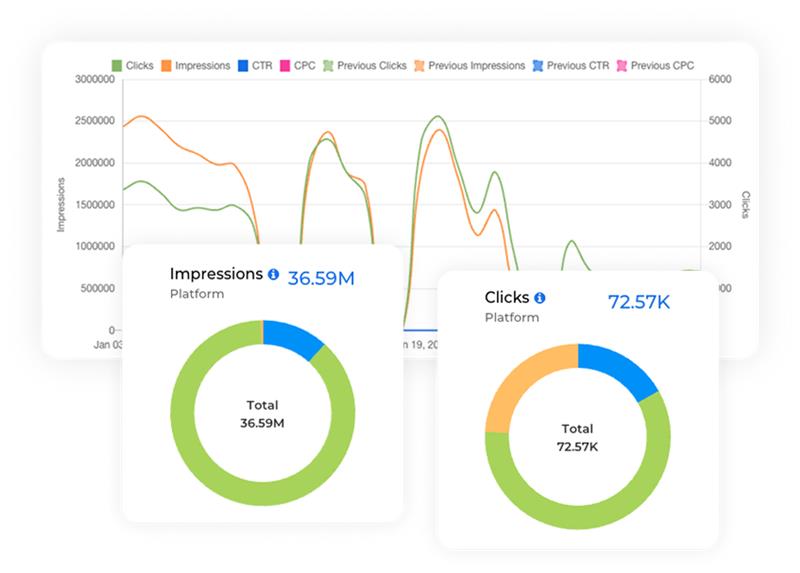This screenshot has width=800, height=573.
Task: Toggle the Previous CTR legend series
Action: click(571, 66)
